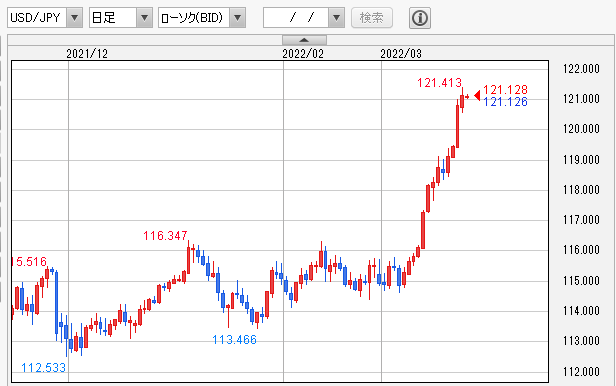
Task: Open the USD/JPY currency pair dropdown
Action: coord(45,18)
